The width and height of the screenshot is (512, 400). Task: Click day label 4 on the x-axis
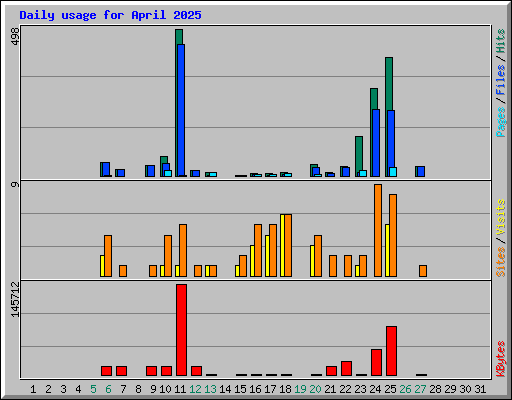(x=78, y=389)
